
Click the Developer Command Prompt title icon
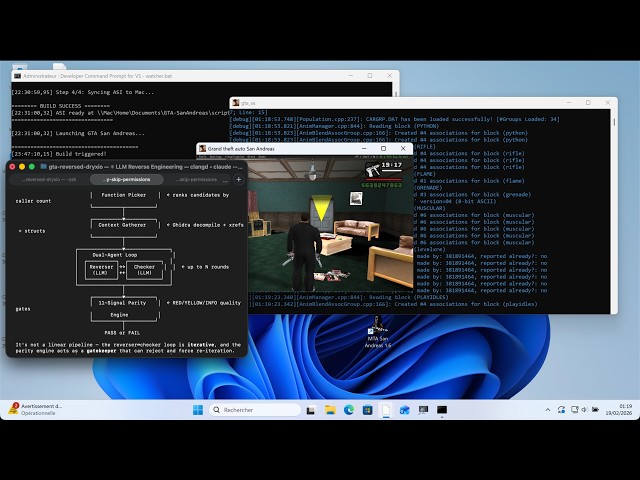click(x=18, y=76)
